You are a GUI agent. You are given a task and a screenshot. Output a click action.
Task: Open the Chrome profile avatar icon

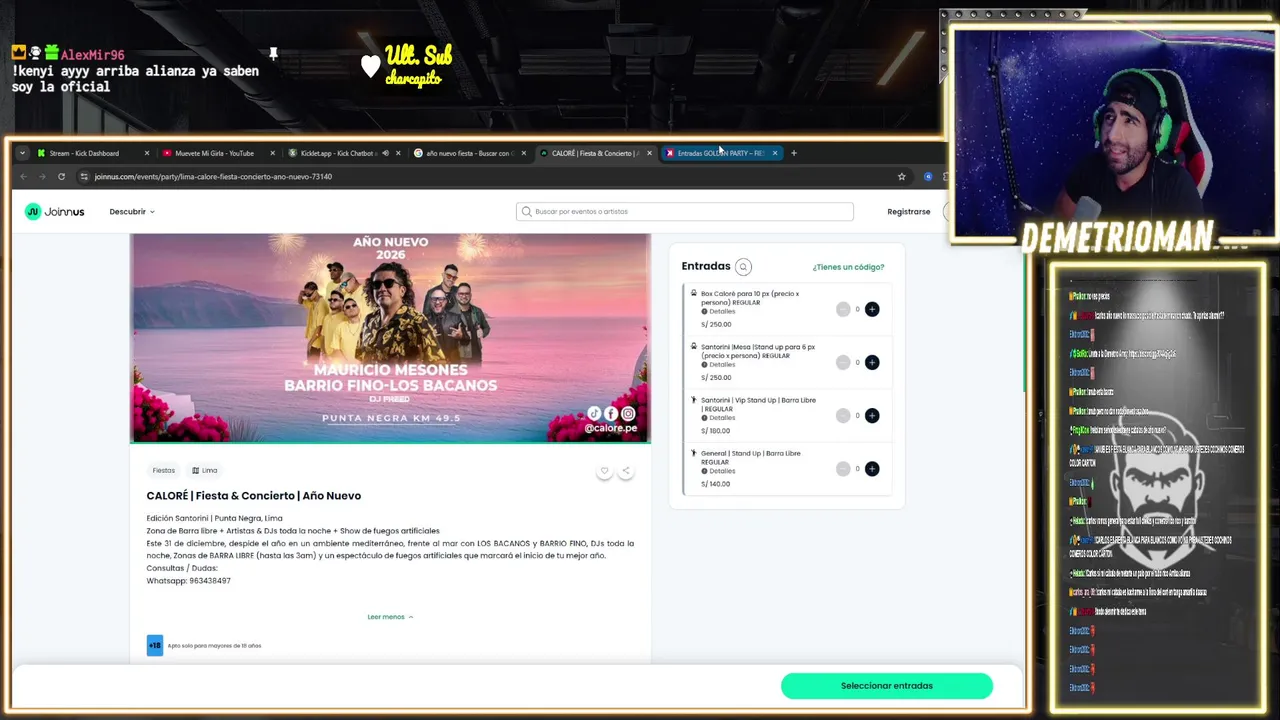pyautogui.click(x=928, y=177)
